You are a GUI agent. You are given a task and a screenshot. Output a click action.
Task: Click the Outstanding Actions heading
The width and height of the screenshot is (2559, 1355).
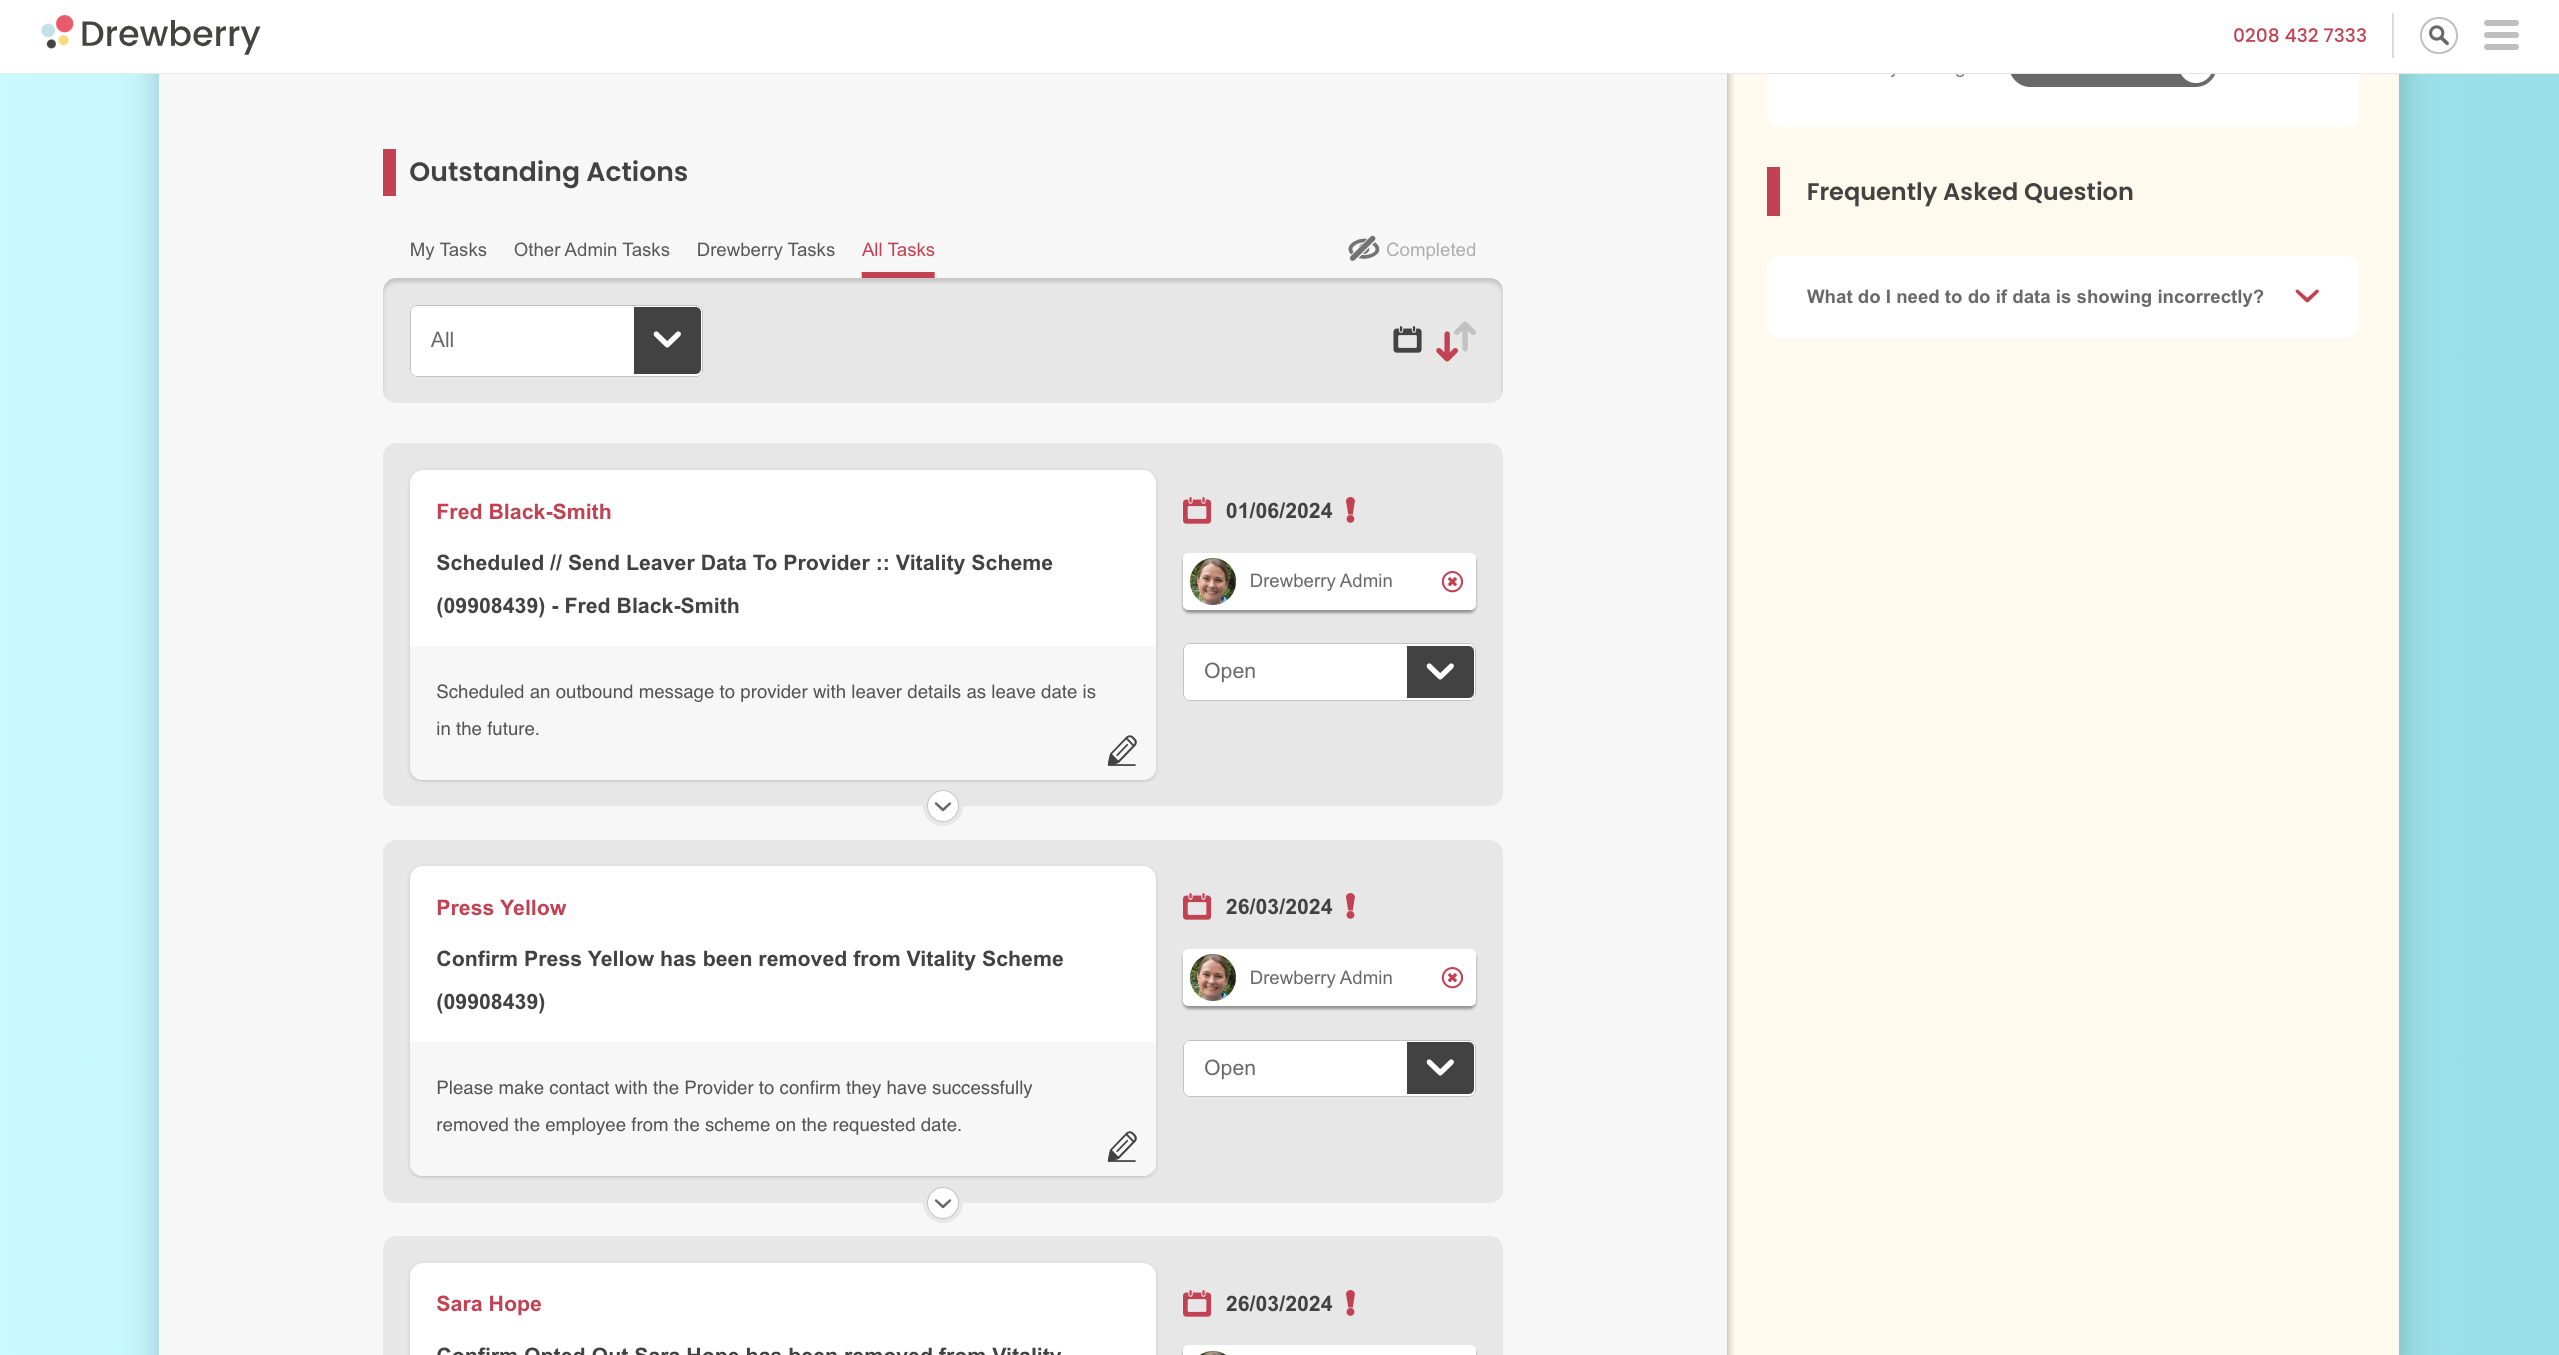coord(548,172)
